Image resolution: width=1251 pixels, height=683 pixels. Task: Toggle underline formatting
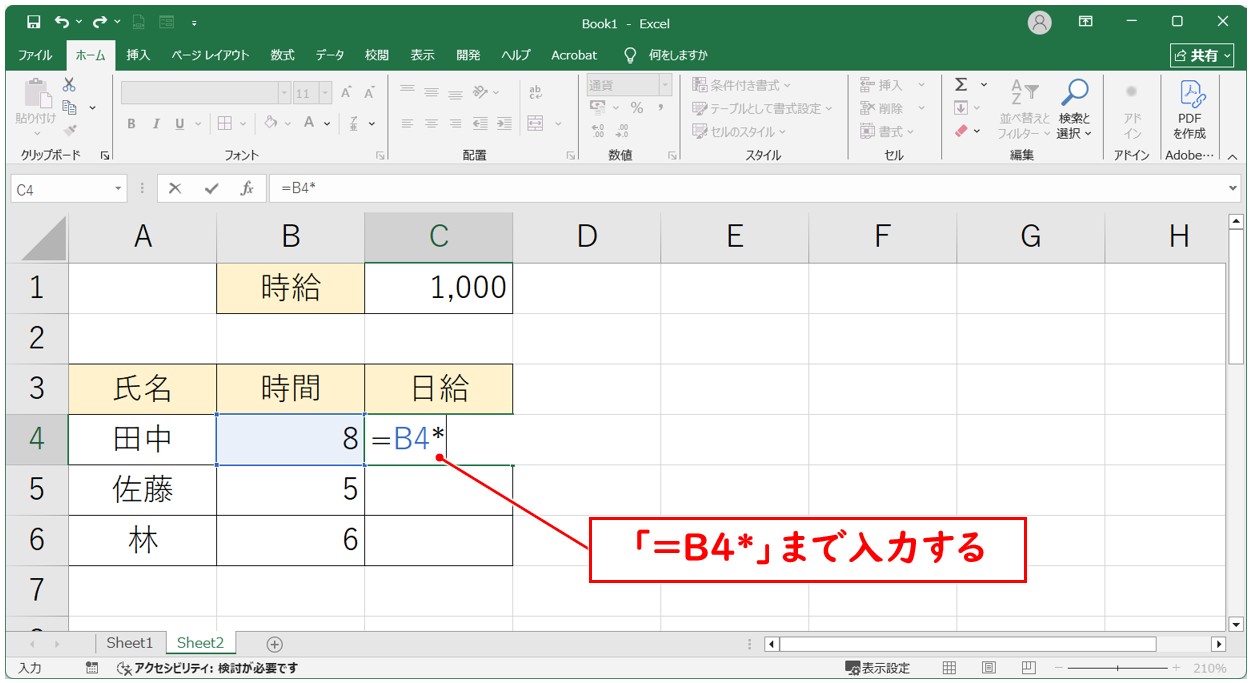tap(180, 124)
